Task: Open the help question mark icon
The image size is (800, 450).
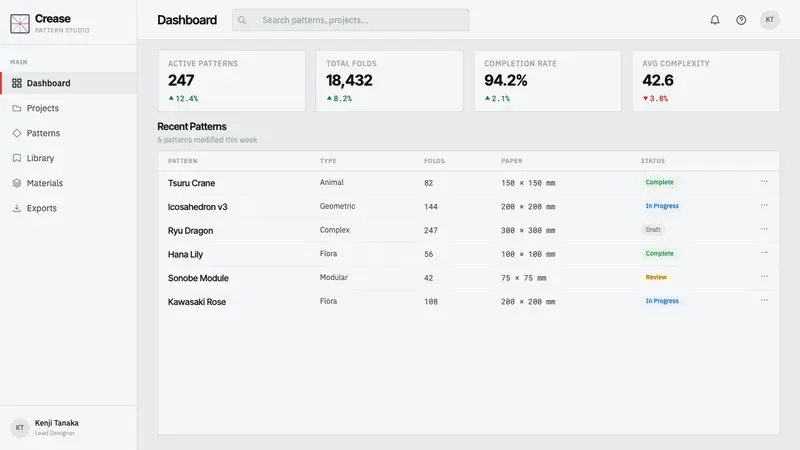Action: (x=741, y=20)
